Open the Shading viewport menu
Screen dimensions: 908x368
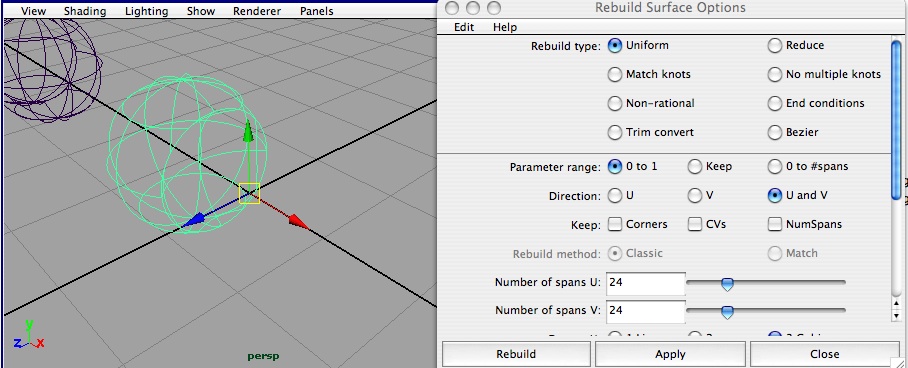85,11
